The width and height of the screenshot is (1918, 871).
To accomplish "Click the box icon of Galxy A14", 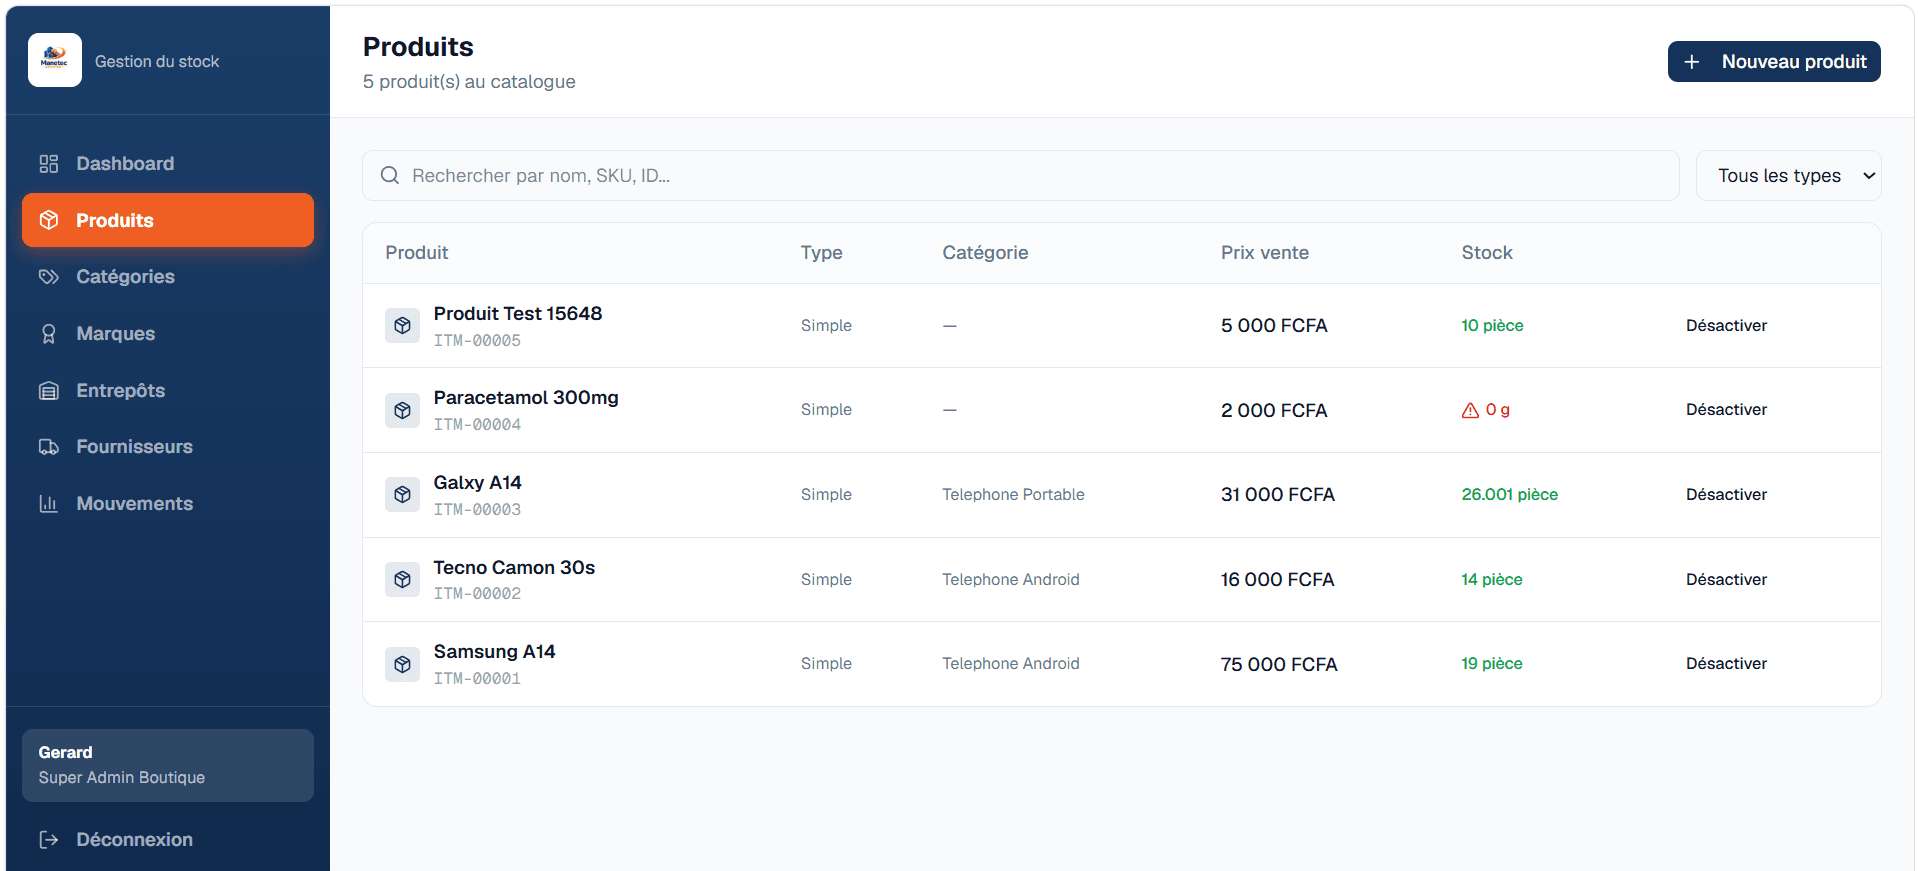I will pyautogui.click(x=402, y=495).
